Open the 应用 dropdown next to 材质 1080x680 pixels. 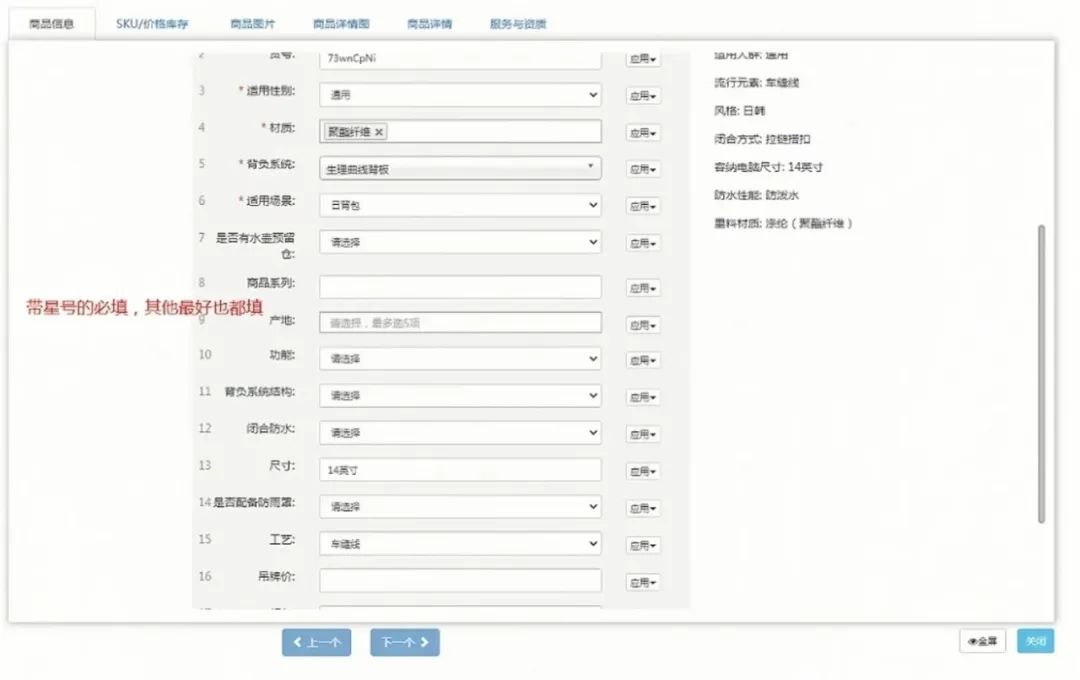[x=643, y=131]
